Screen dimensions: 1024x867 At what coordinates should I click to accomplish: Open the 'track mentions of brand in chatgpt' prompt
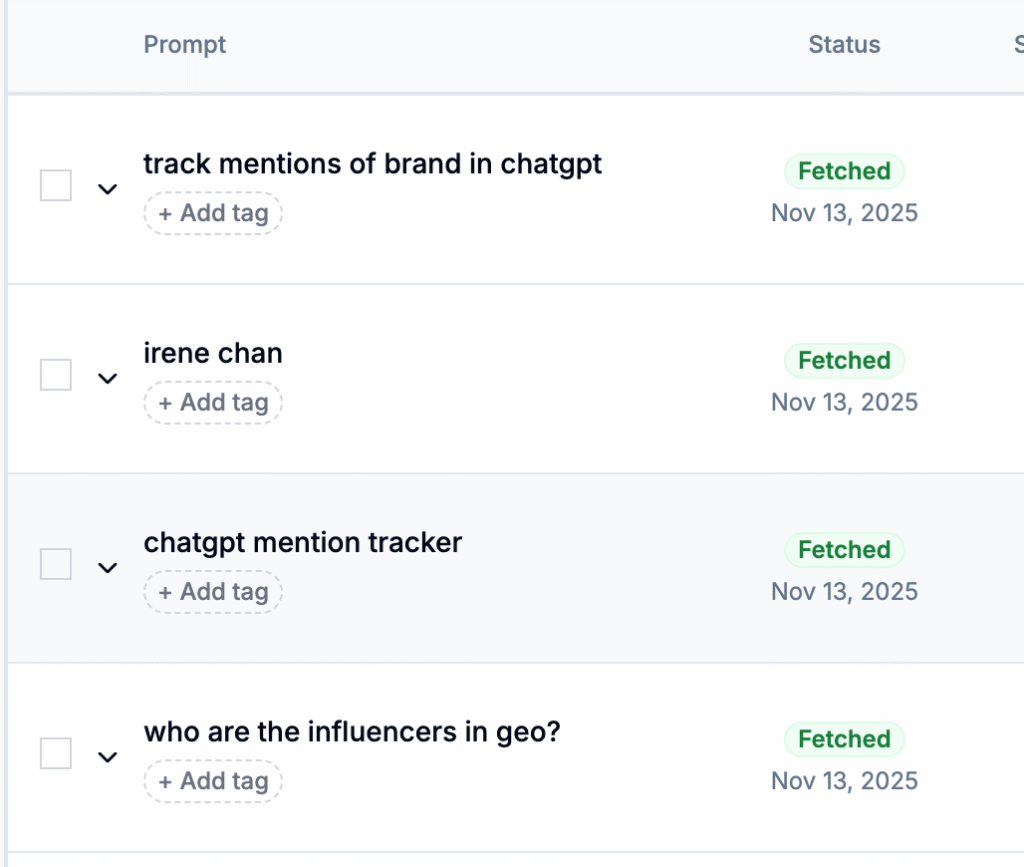[372, 164]
